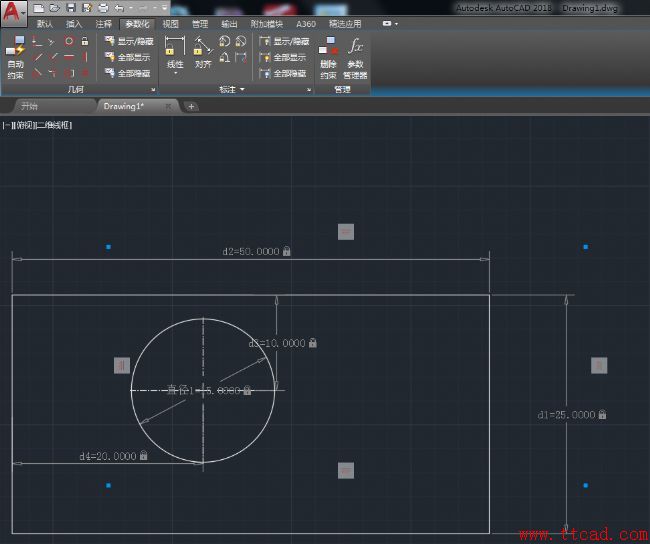Switch to the 插入 ribbon tab
This screenshot has width=650, height=544.
(x=74, y=24)
